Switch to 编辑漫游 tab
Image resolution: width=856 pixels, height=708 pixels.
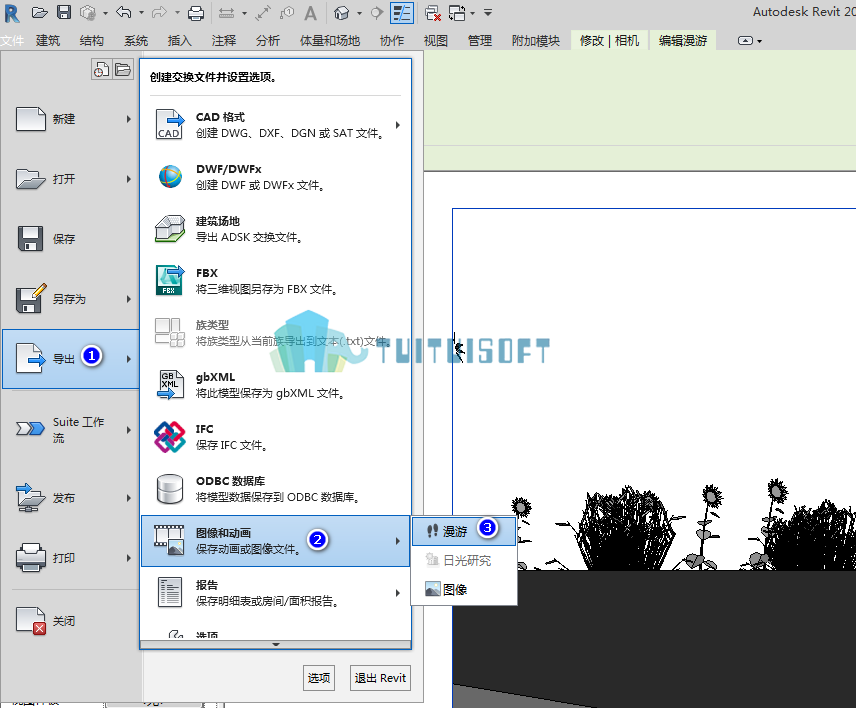tap(683, 40)
